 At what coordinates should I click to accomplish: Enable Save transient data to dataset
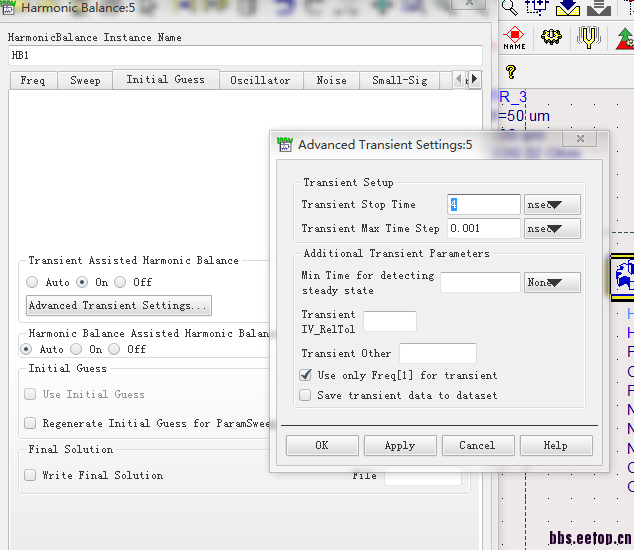tap(305, 395)
